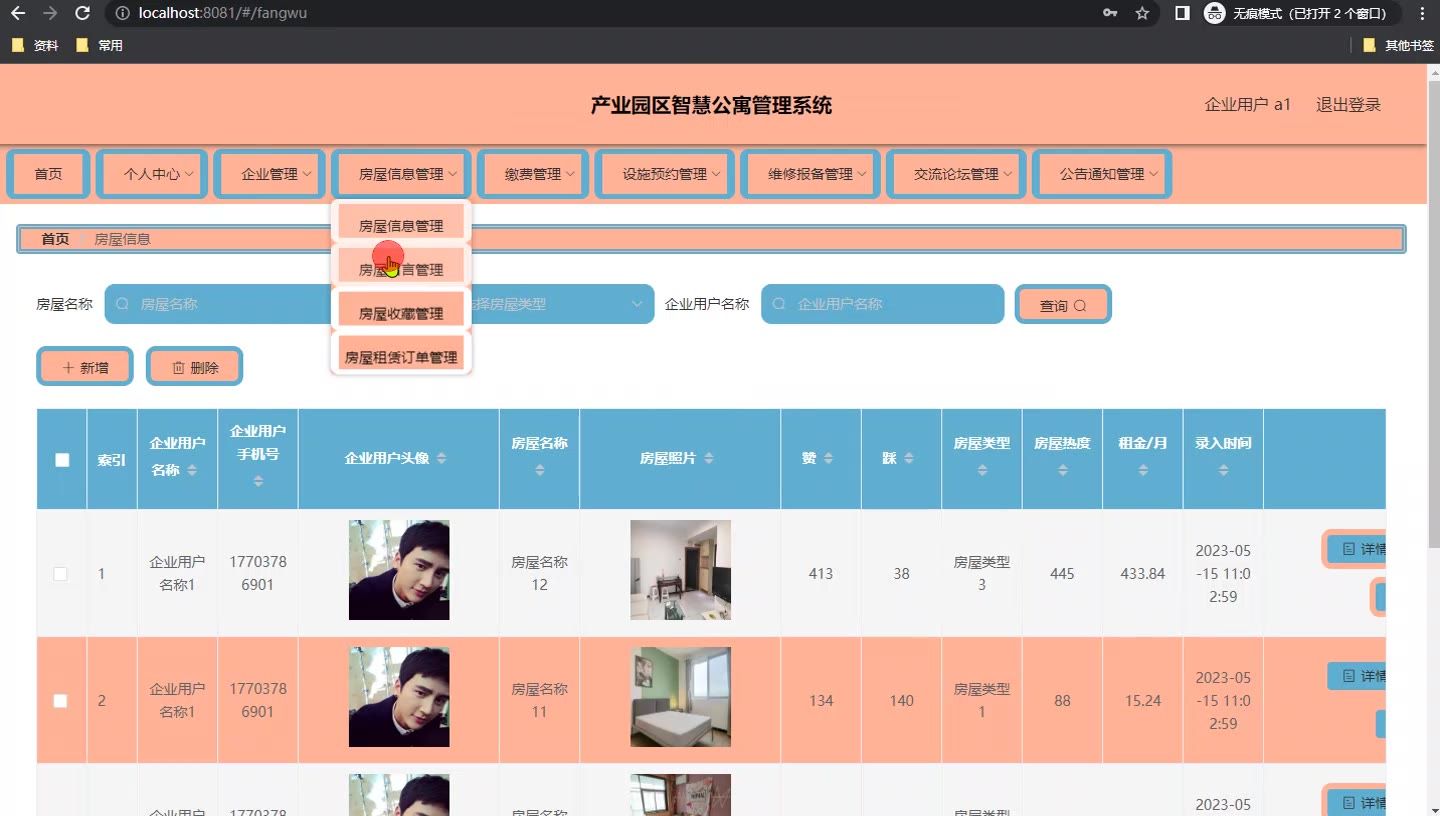Open the browser side panel icon
Image resolution: width=1440 pixels, height=816 pixels.
(1182, 13)
